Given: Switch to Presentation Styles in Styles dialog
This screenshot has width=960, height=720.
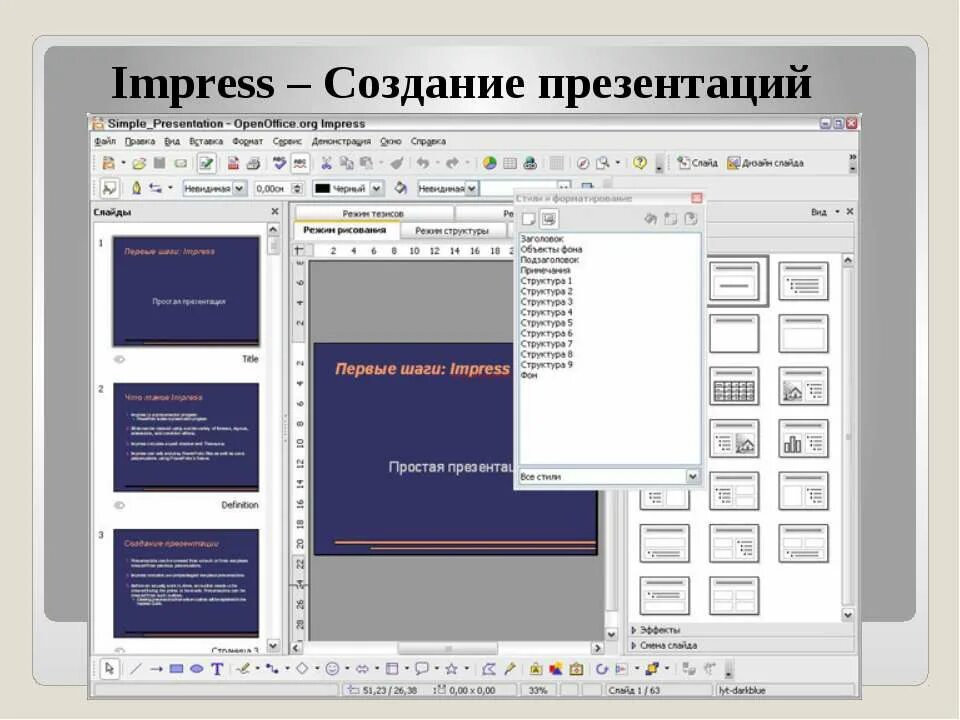Looking at the screenshot, I should tap(549, 219).
